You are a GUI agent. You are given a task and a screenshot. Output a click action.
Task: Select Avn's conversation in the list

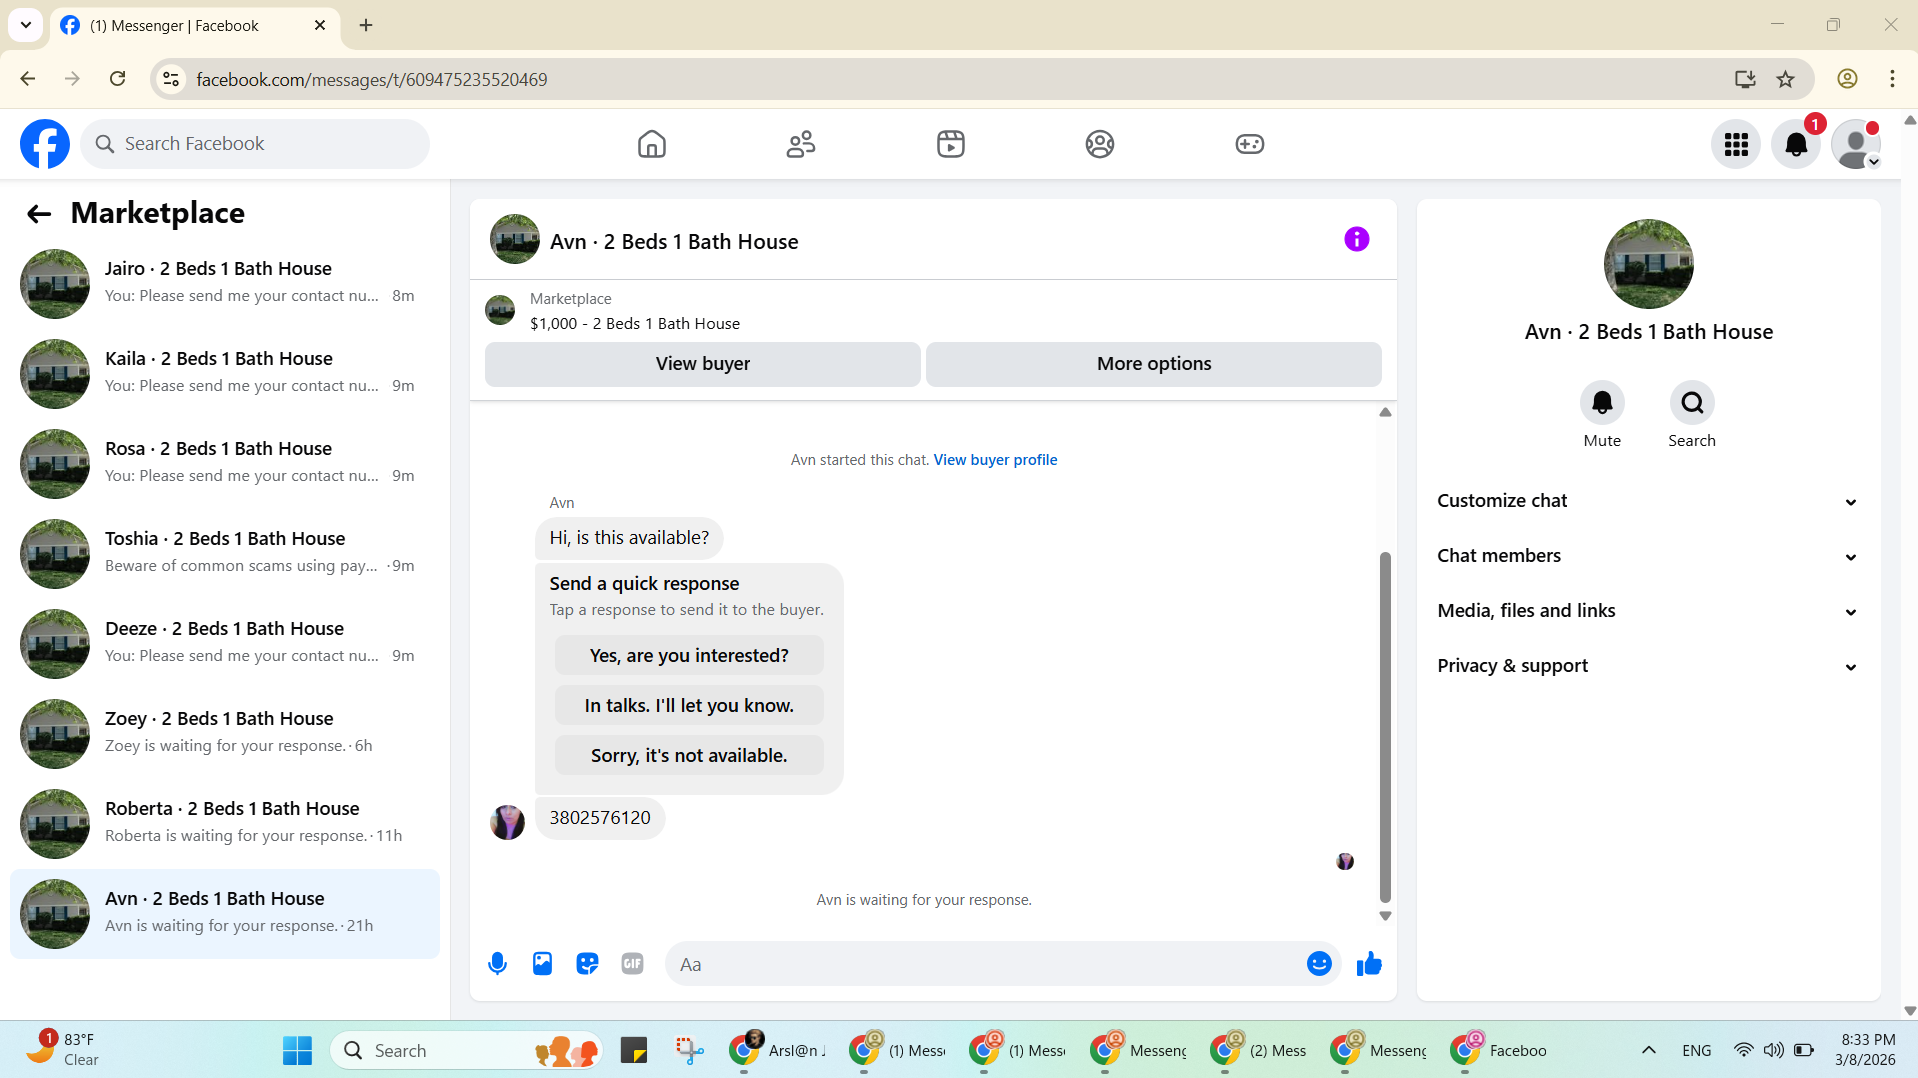(225, 913)
